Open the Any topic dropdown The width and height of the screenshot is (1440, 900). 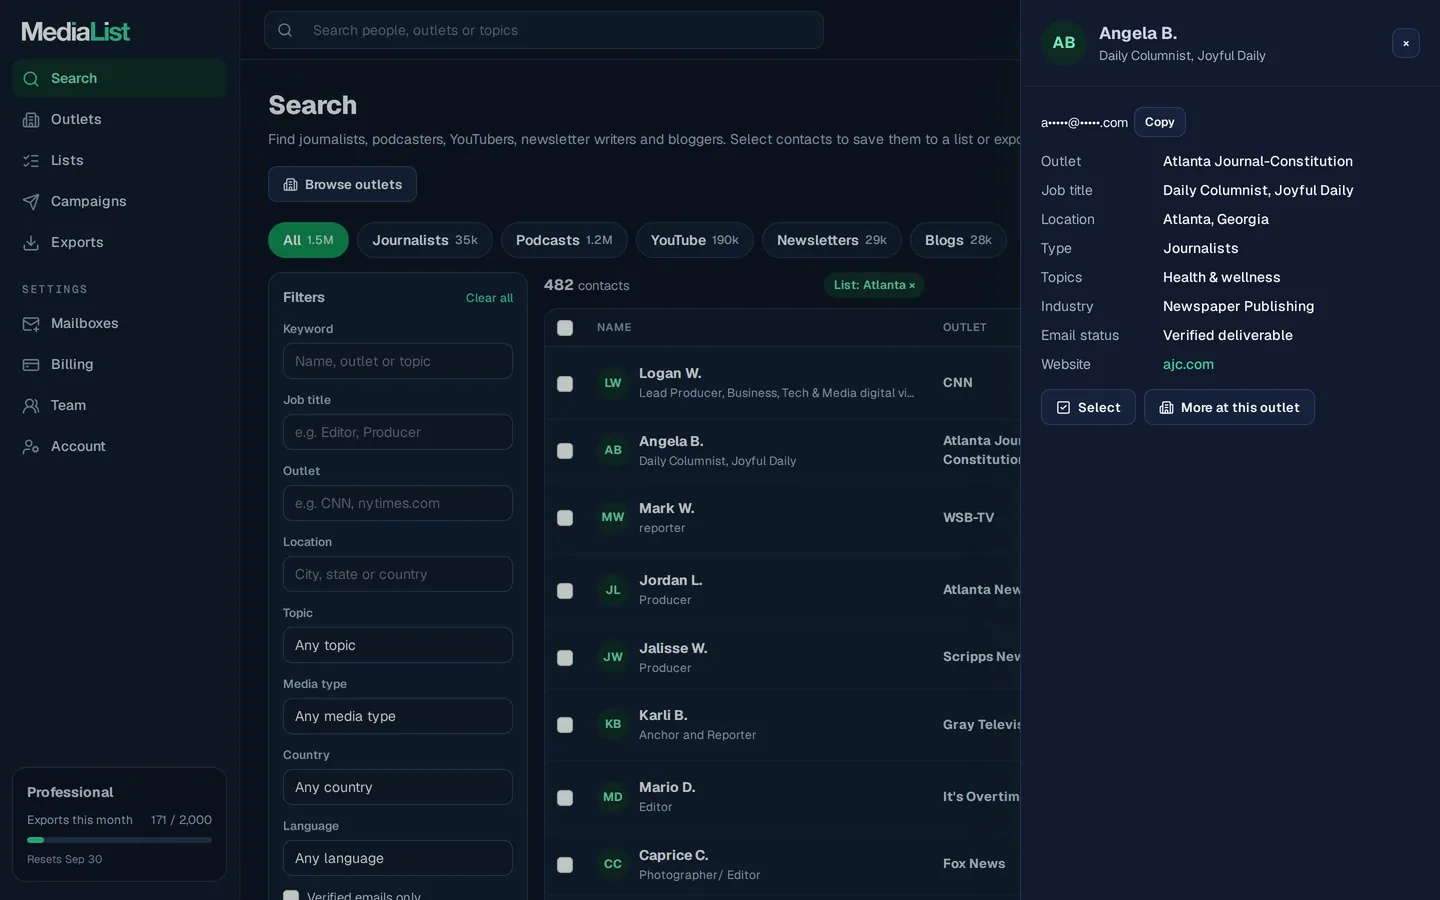(x=398, y=645)
